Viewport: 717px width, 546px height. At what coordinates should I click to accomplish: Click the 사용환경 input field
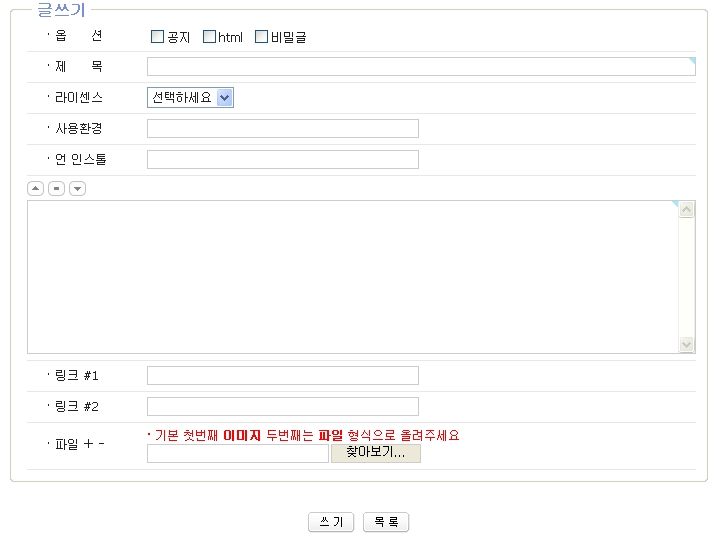282,129
